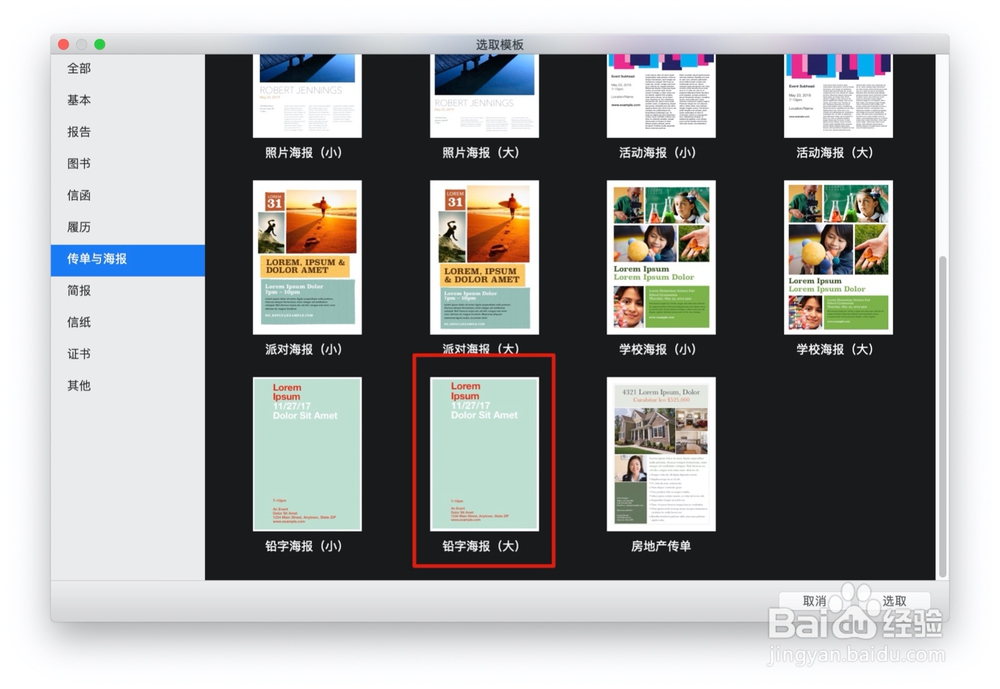Click the 照片海报（大）label text
This screenshot has height=689, width=1000.
tap(481, 152)
